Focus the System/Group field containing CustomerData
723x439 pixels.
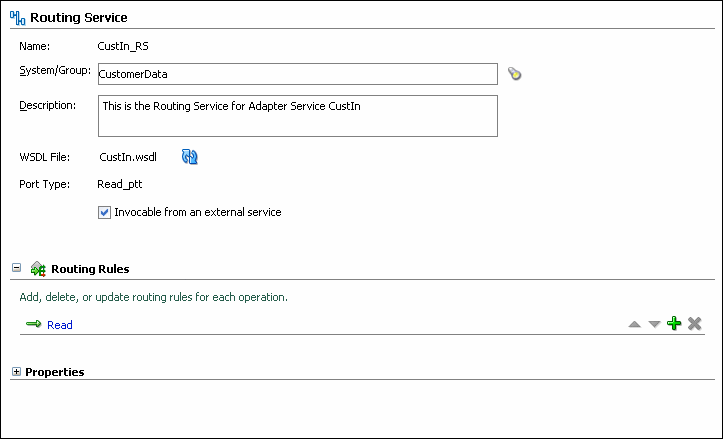point(298,74)
